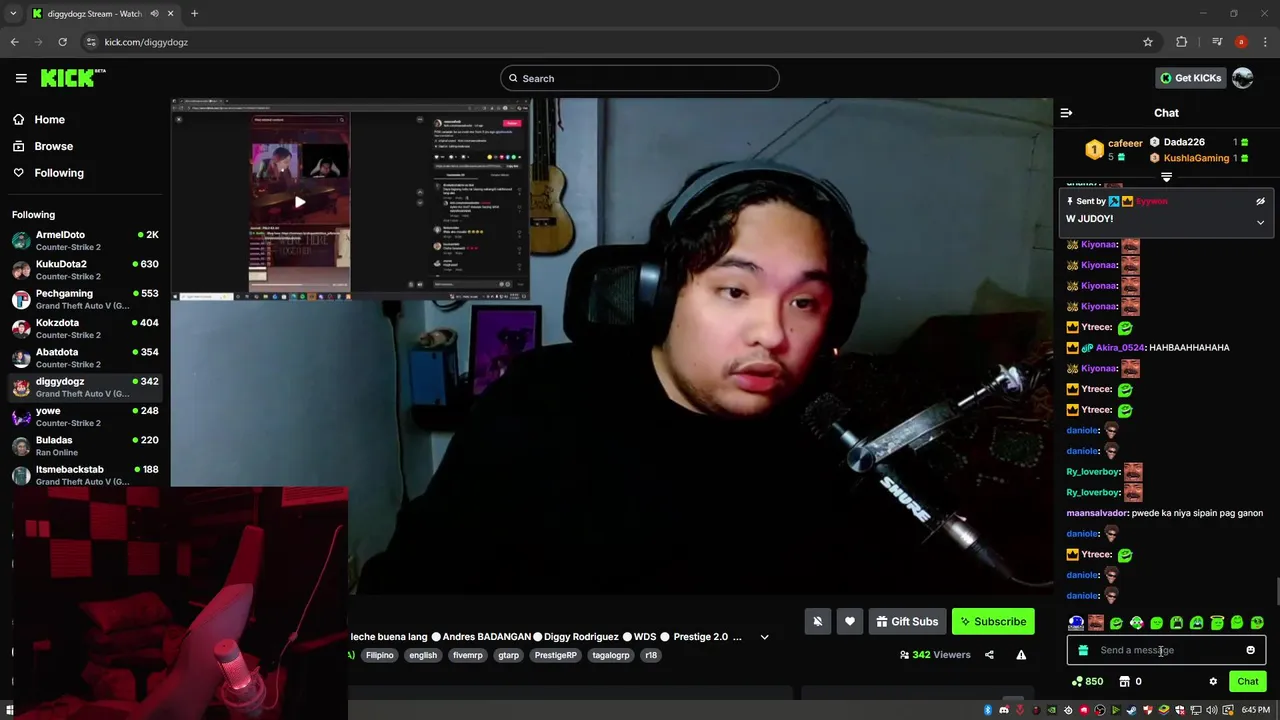Click the report warning triangle icon
Image resolution: width=1280 pixels, height=720 pixels.
pyautogui.click(x=1021, y=655)
